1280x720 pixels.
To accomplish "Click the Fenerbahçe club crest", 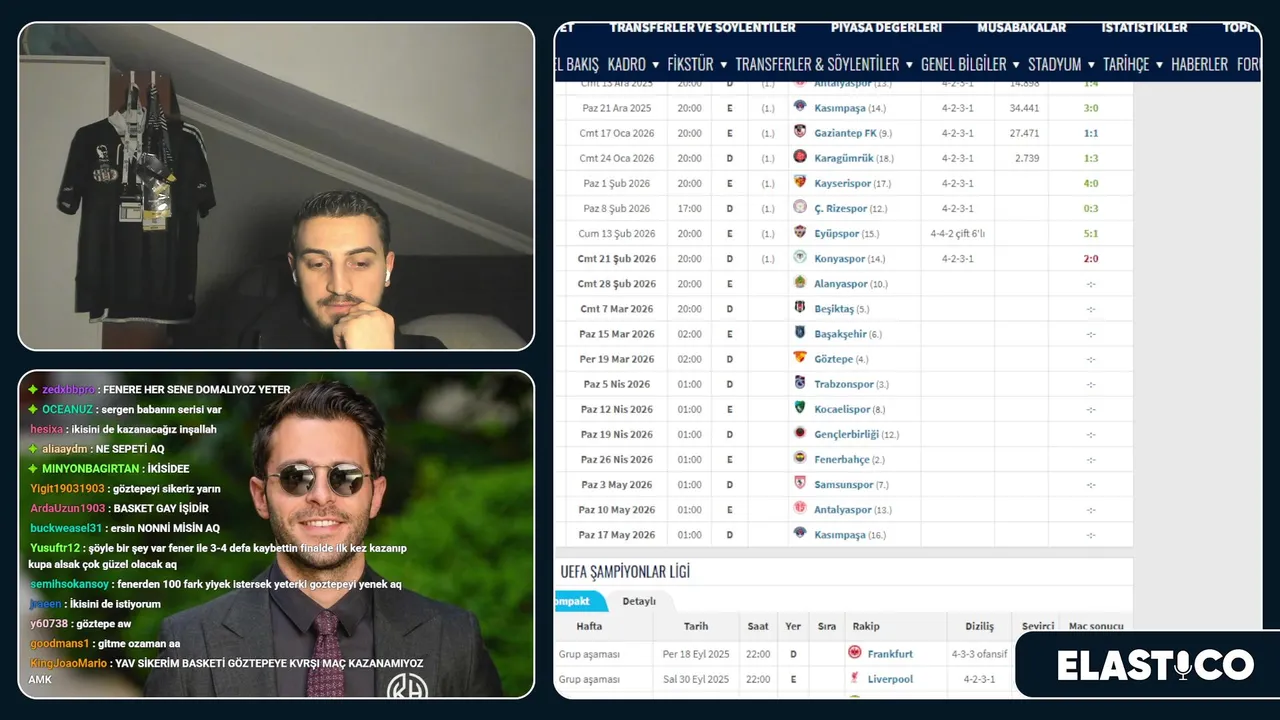I will pyautogui.click(x=800, y=458).
